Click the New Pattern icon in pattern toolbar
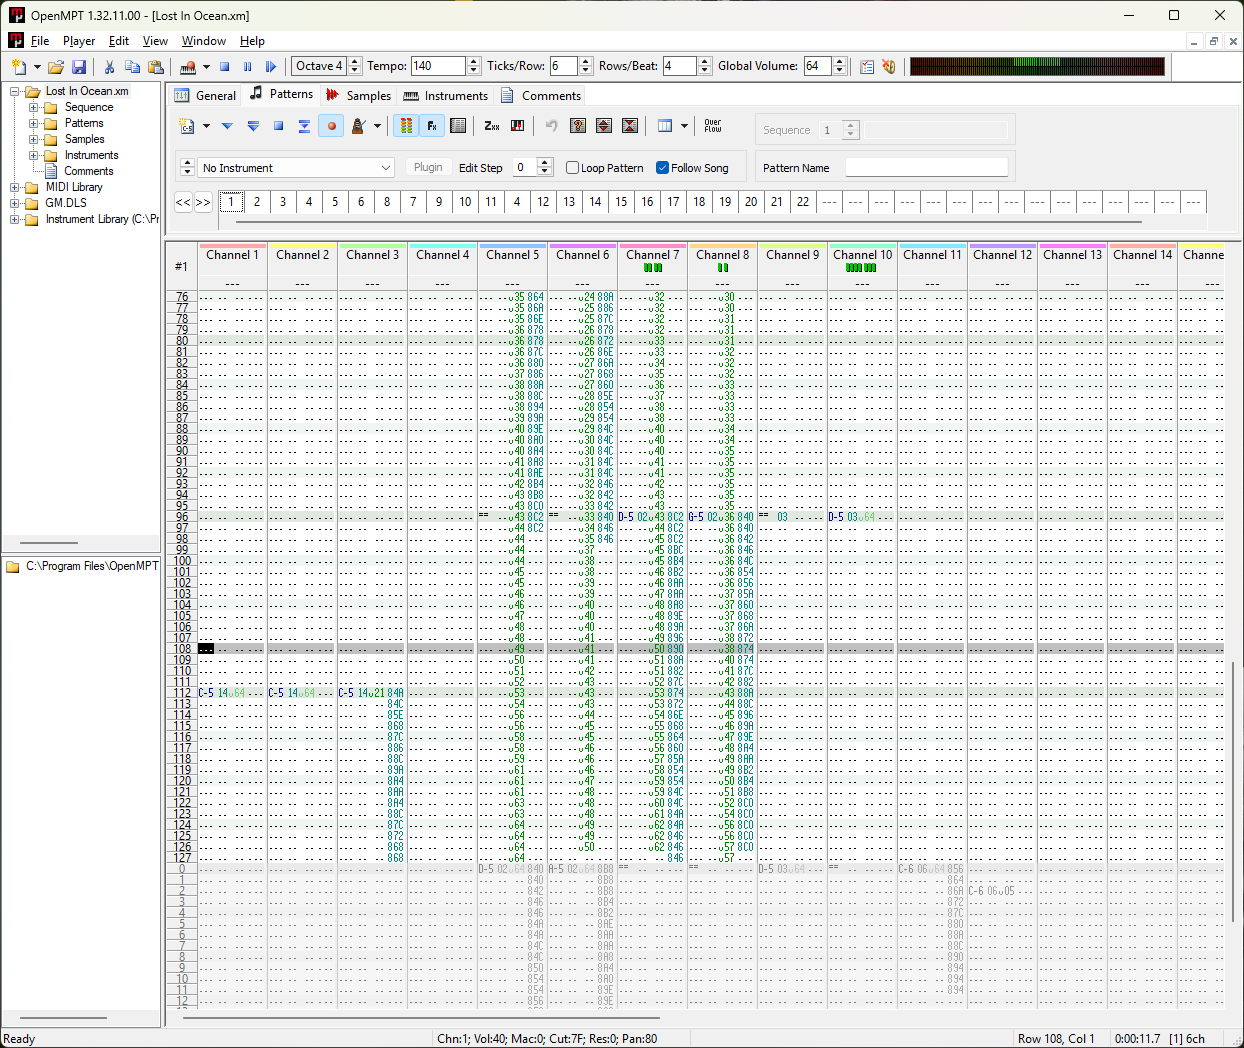 click(x=187, y=126)
